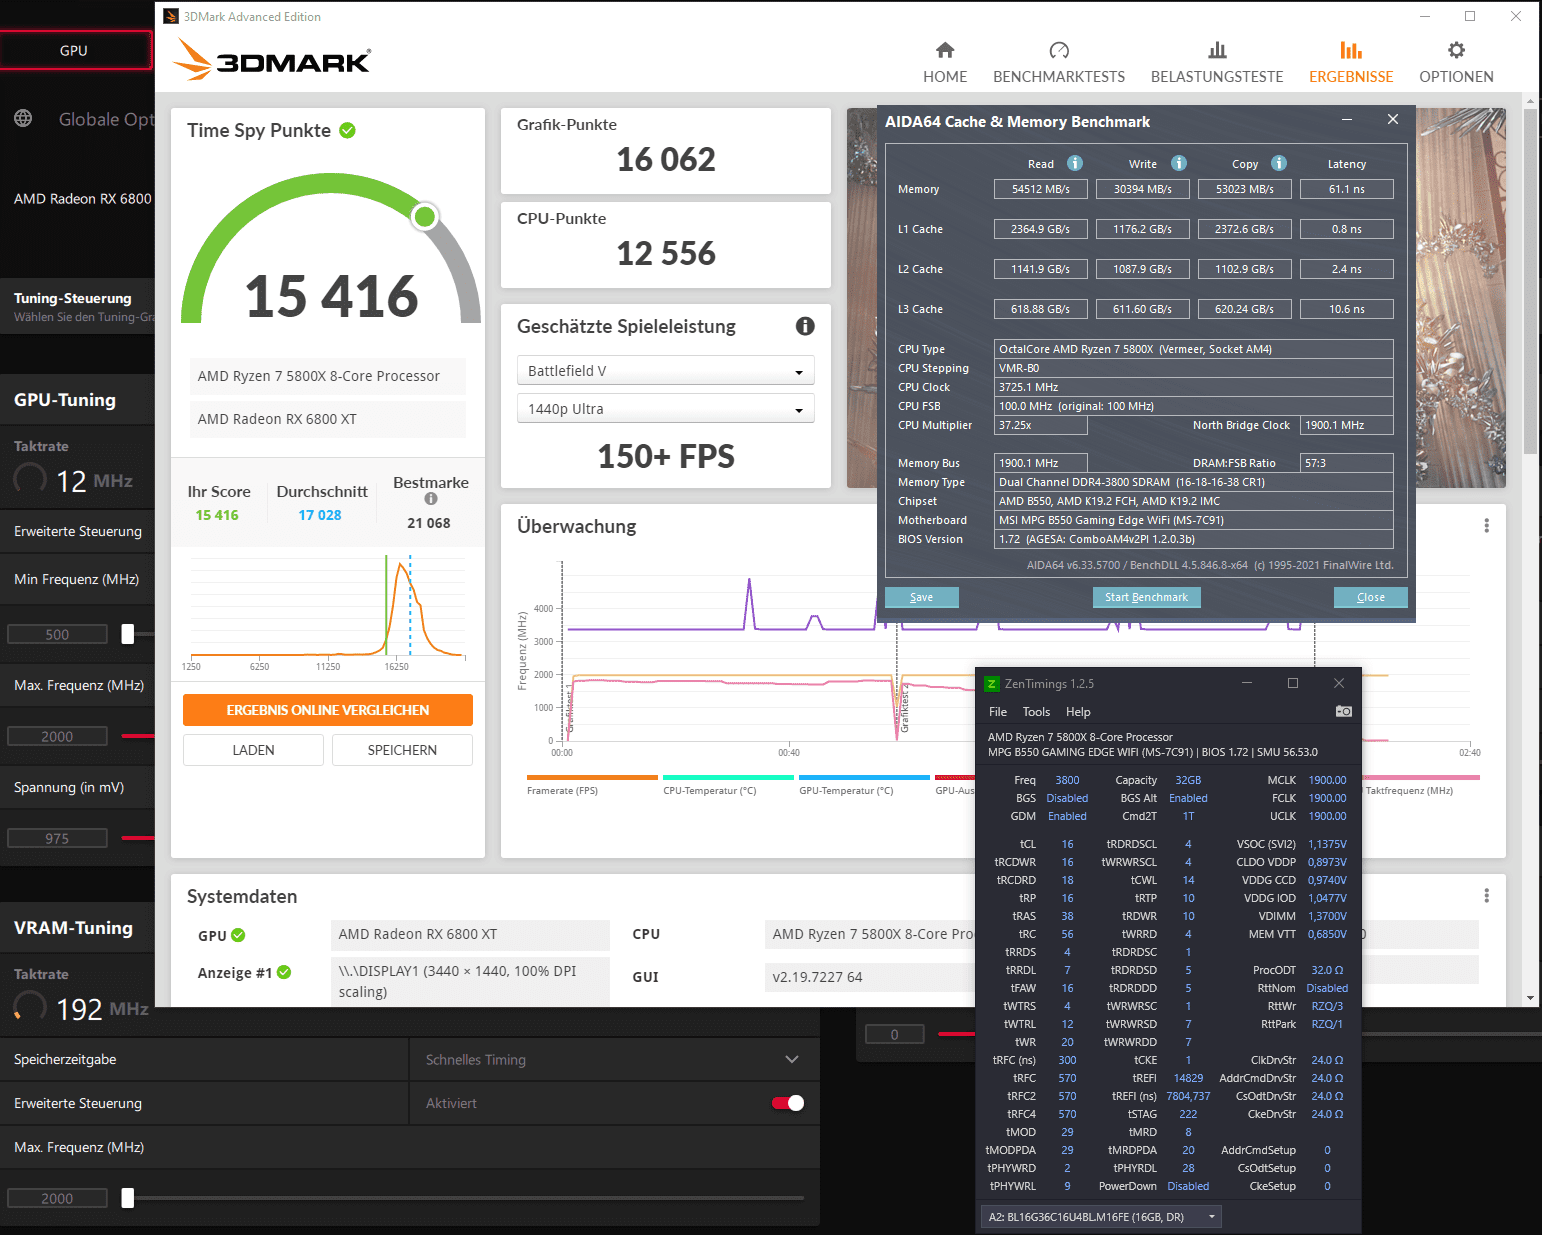Toggle the VRAM Erweiterte Steuerung switch
Image resolution: width=1542 pixels, height=1235 pixels.
[788, 1103]
